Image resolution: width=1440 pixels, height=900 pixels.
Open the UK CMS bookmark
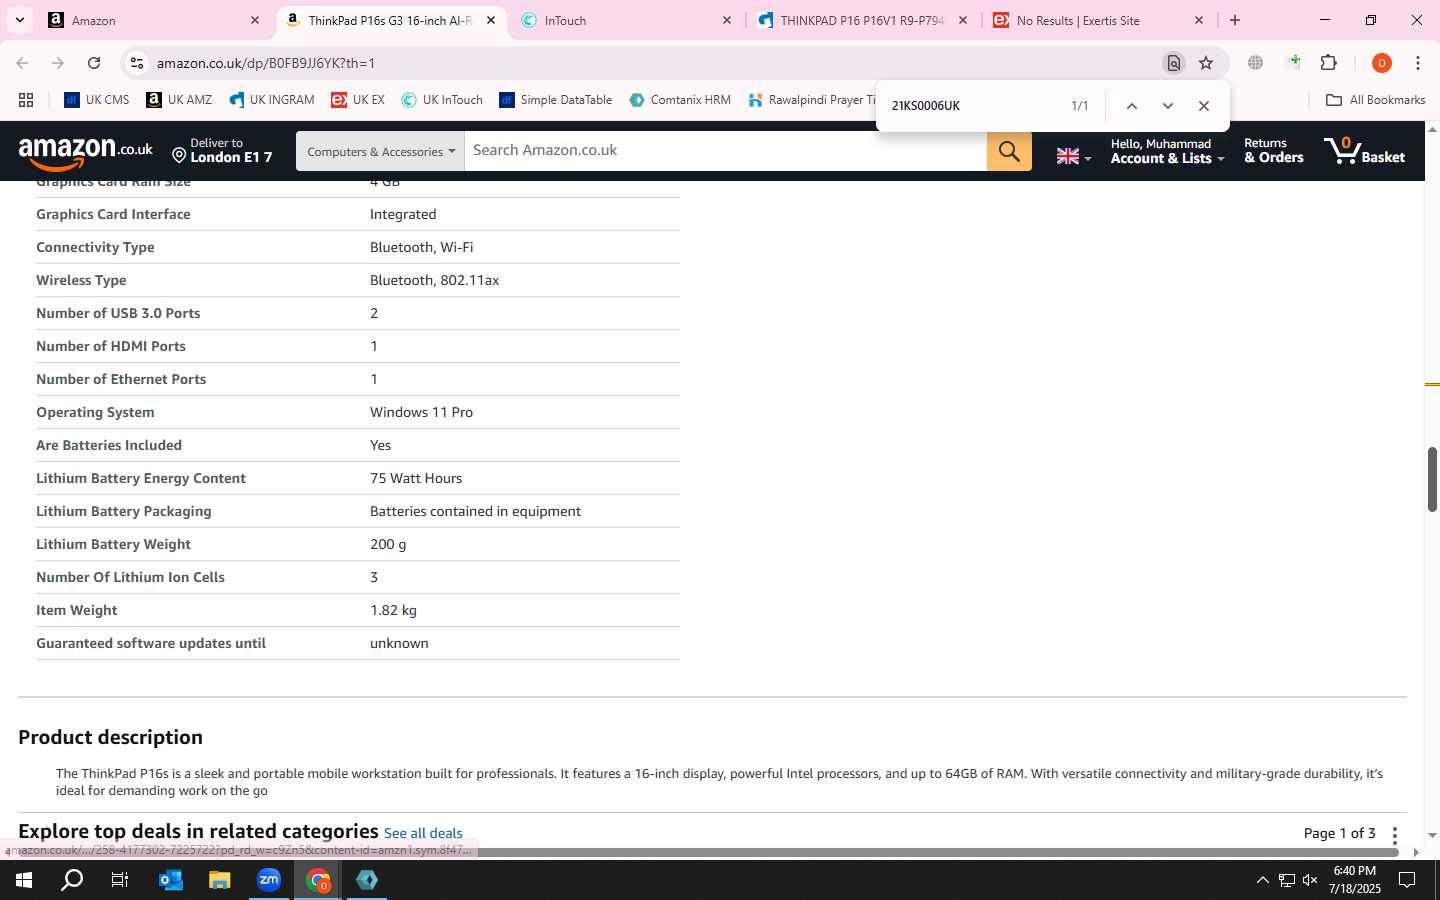coord(97,100)
